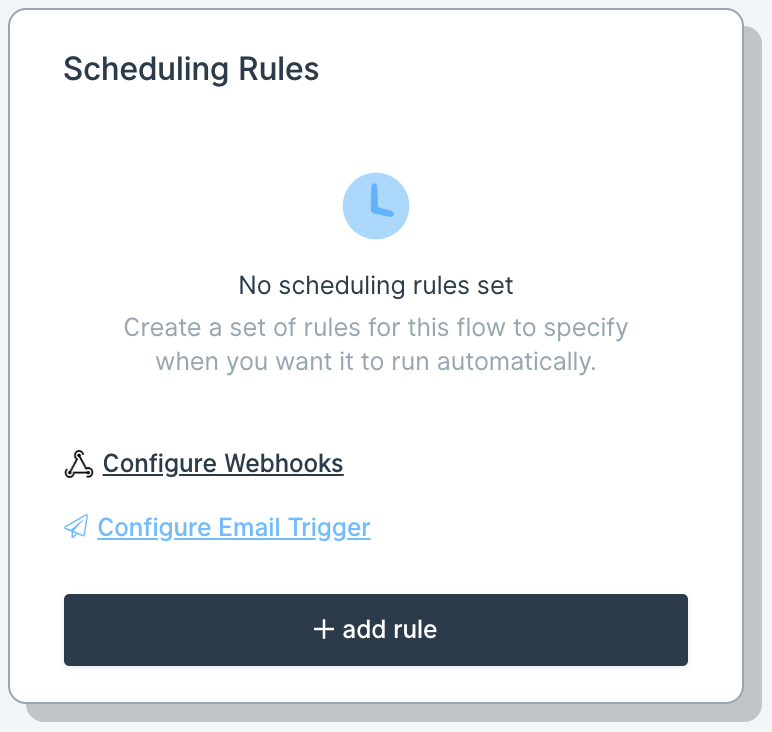Click the empty-state clock illustration
Viewport: 772px width, 732px height.
(376, 206)
